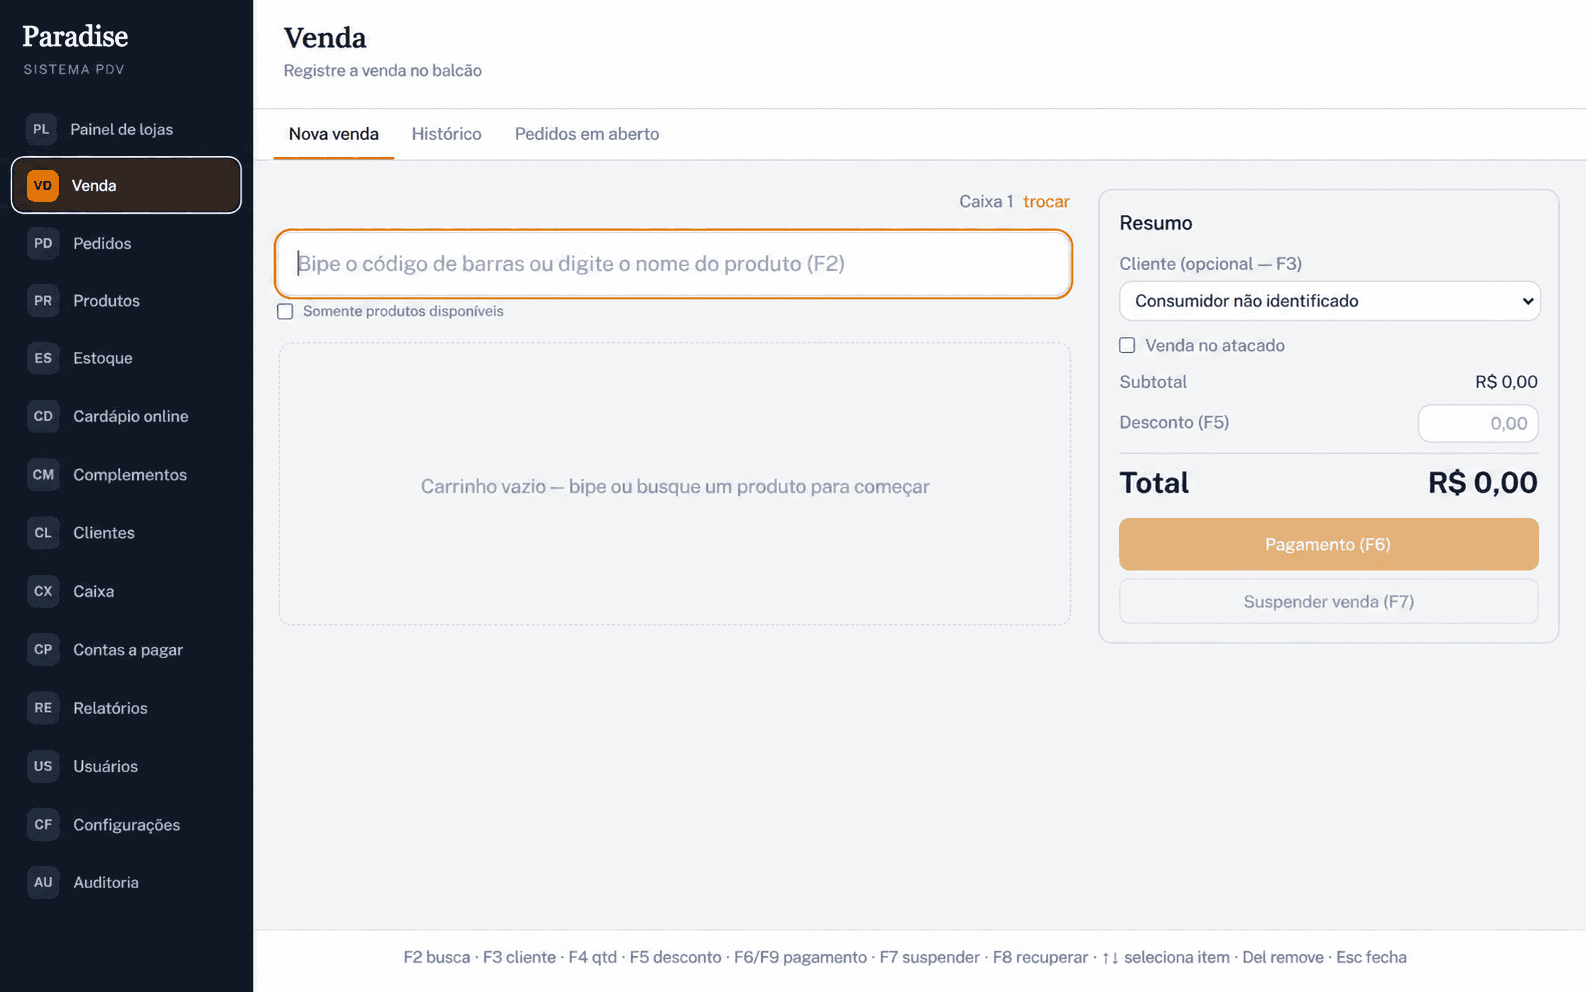1586x992 pixels.
Task: Click the keyboard shortcuts hint starting F2 busca
Action: pos(905,957)
